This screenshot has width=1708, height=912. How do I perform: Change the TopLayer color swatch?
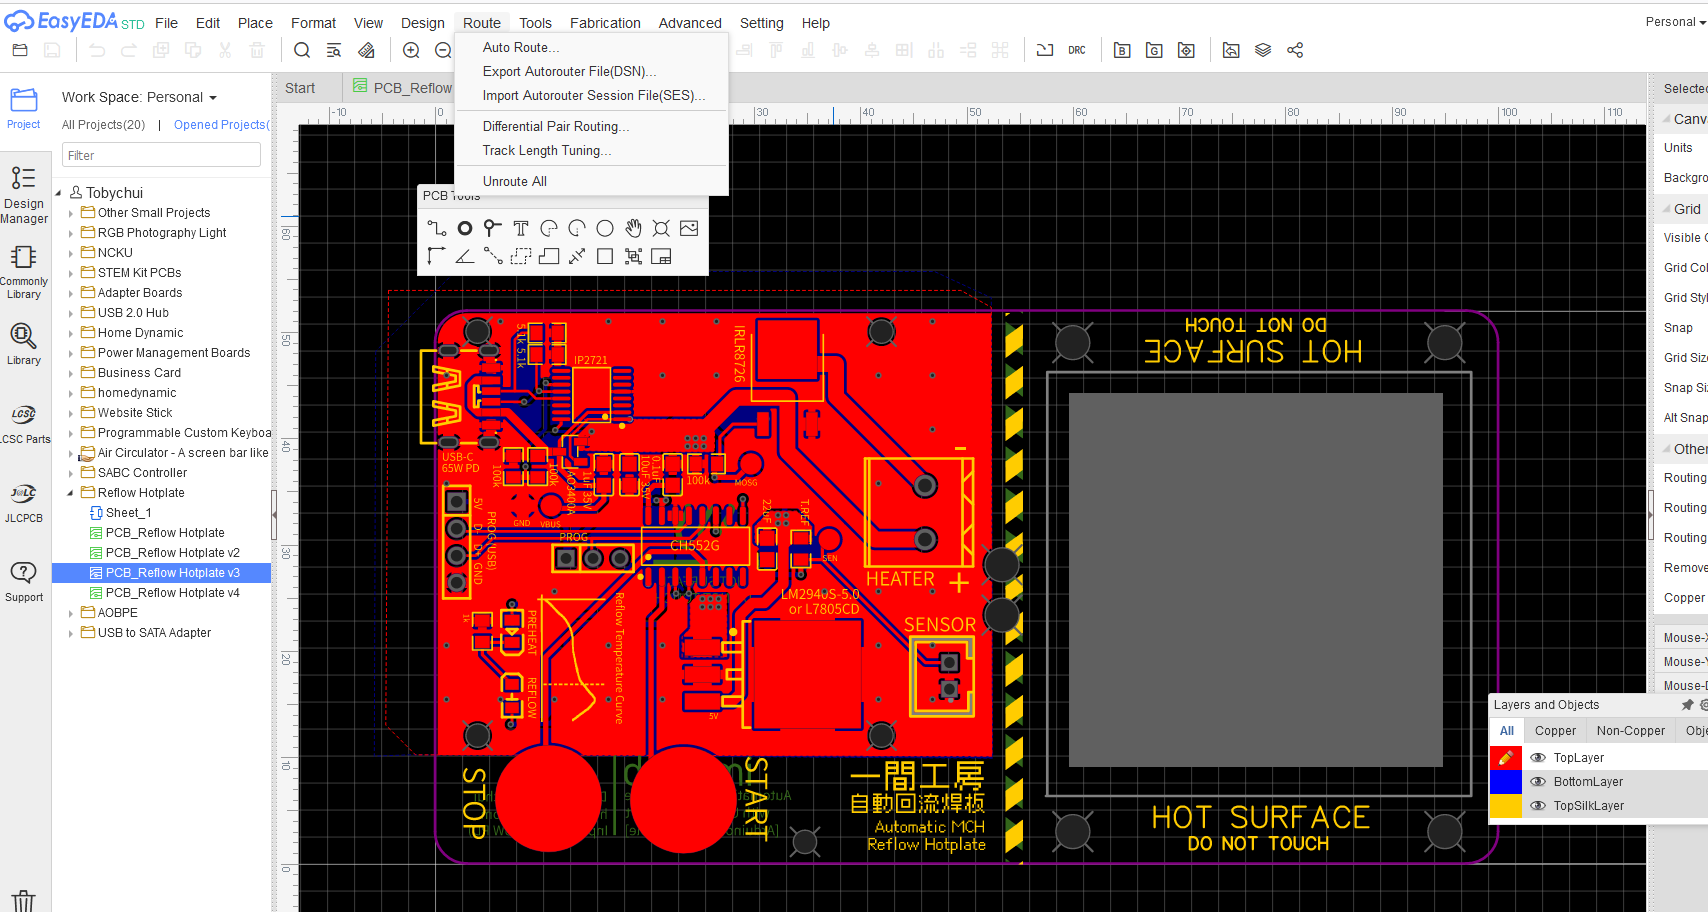click(1505, 757)
